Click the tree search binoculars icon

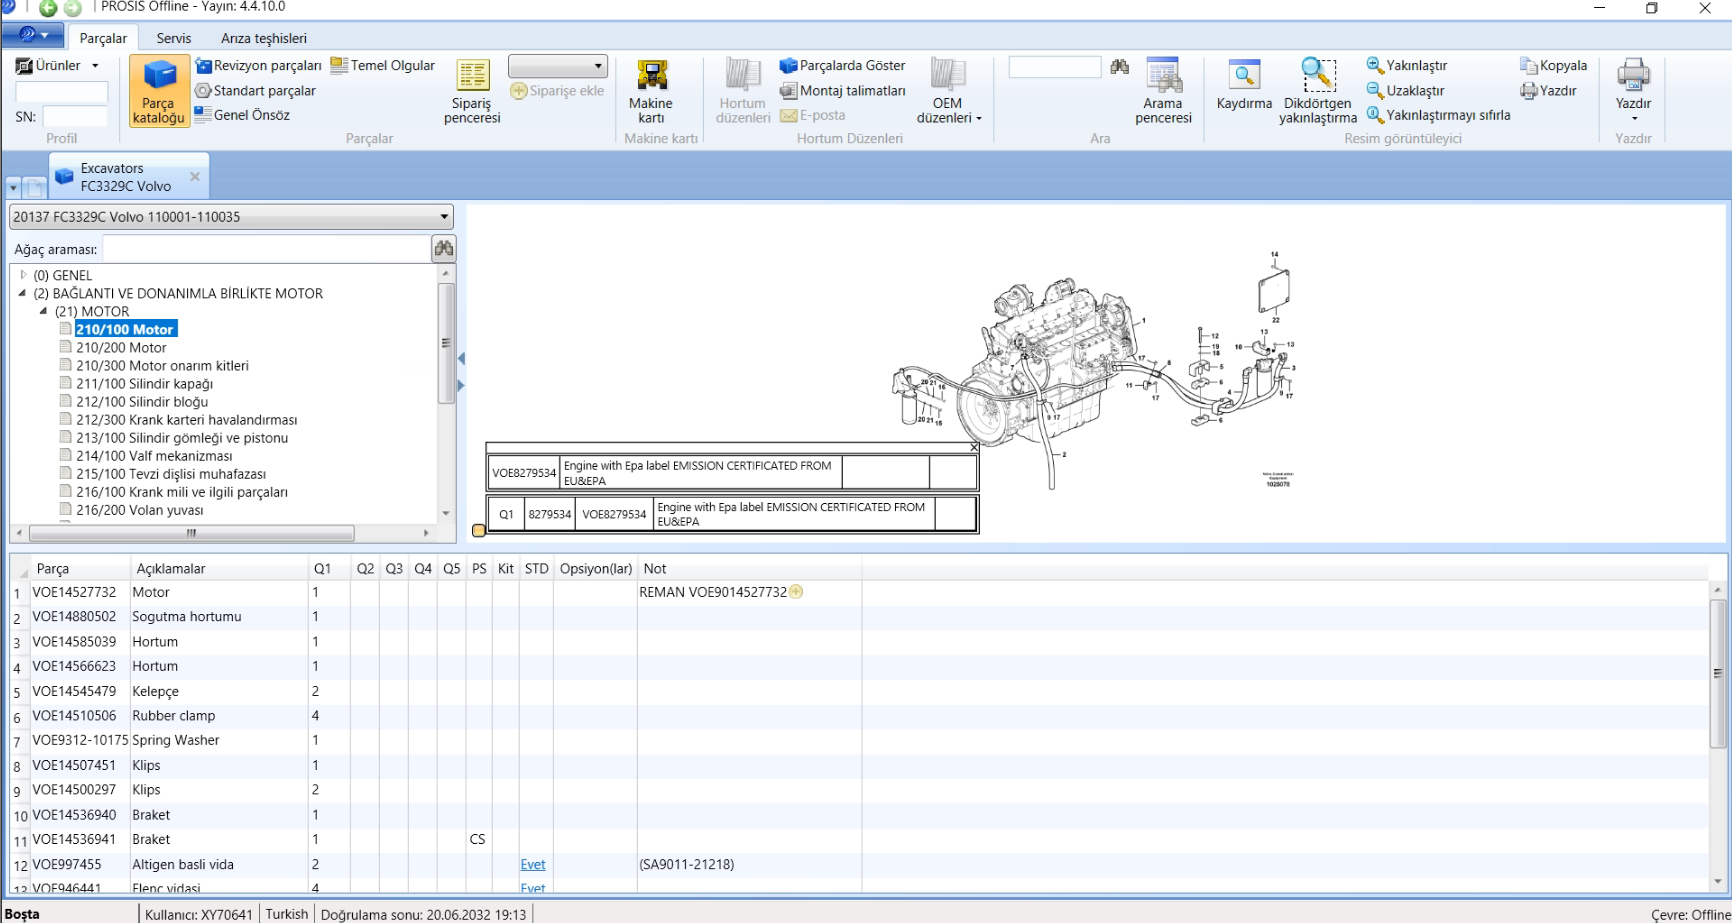[444, 249]
